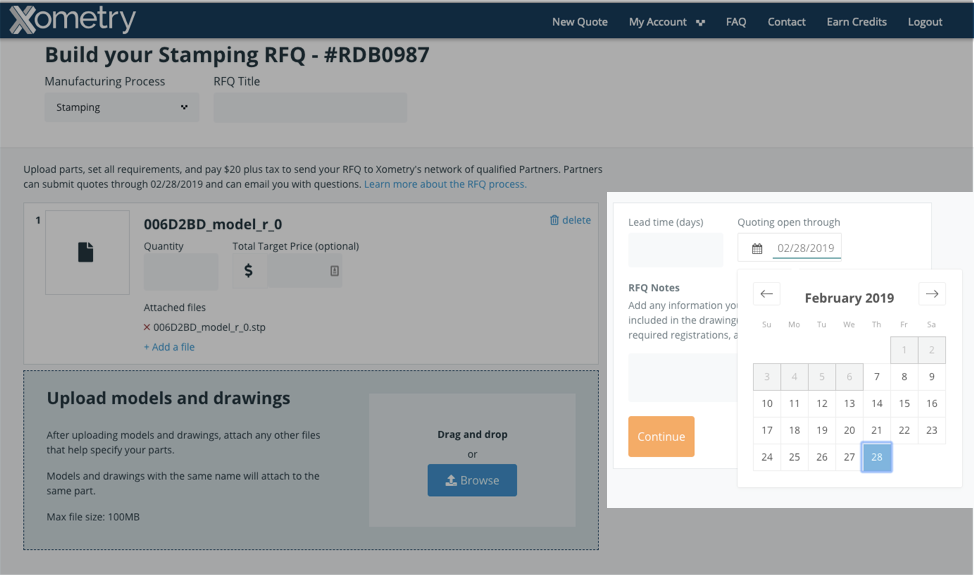Select February 15 in the calendar

pos(904,404)
